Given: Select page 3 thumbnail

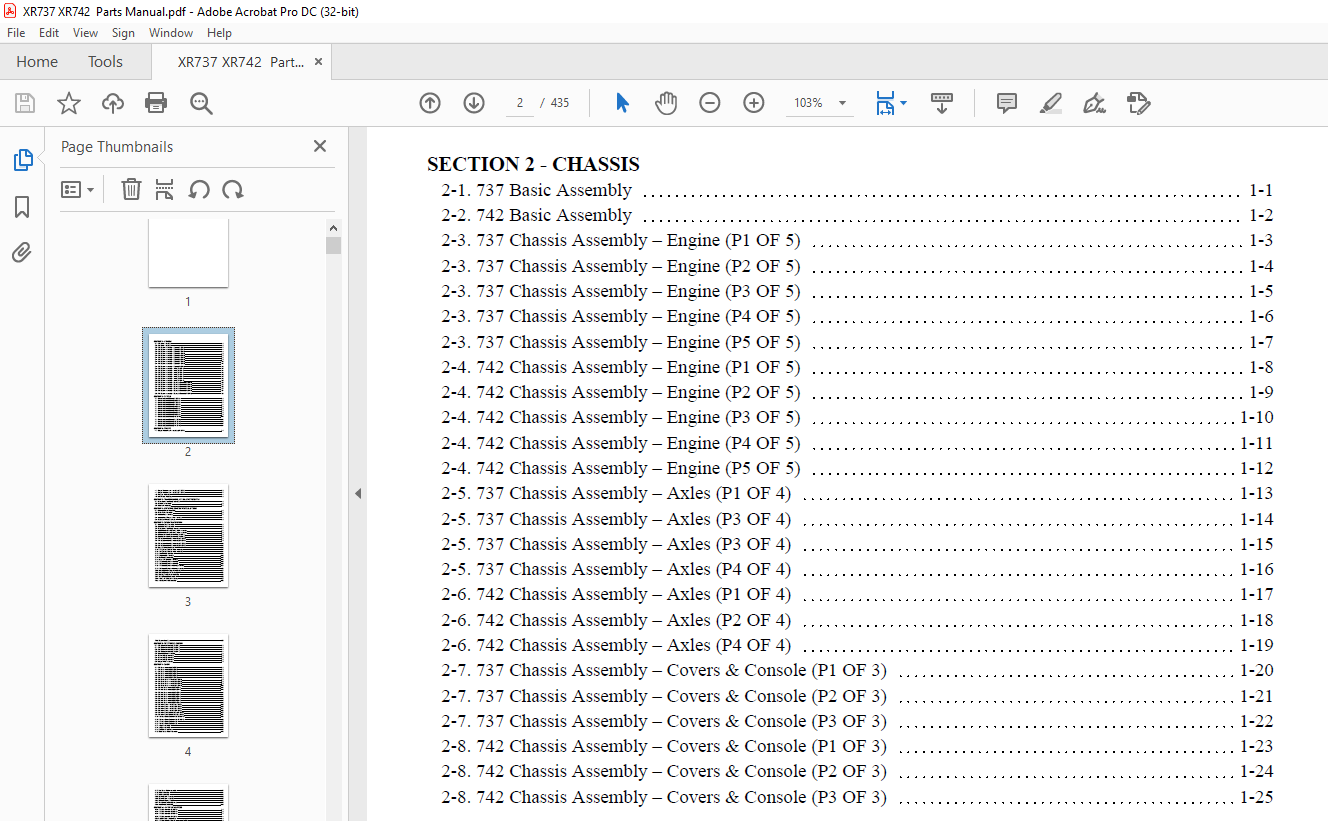Looking at the screenshot, I should point(188,536).
